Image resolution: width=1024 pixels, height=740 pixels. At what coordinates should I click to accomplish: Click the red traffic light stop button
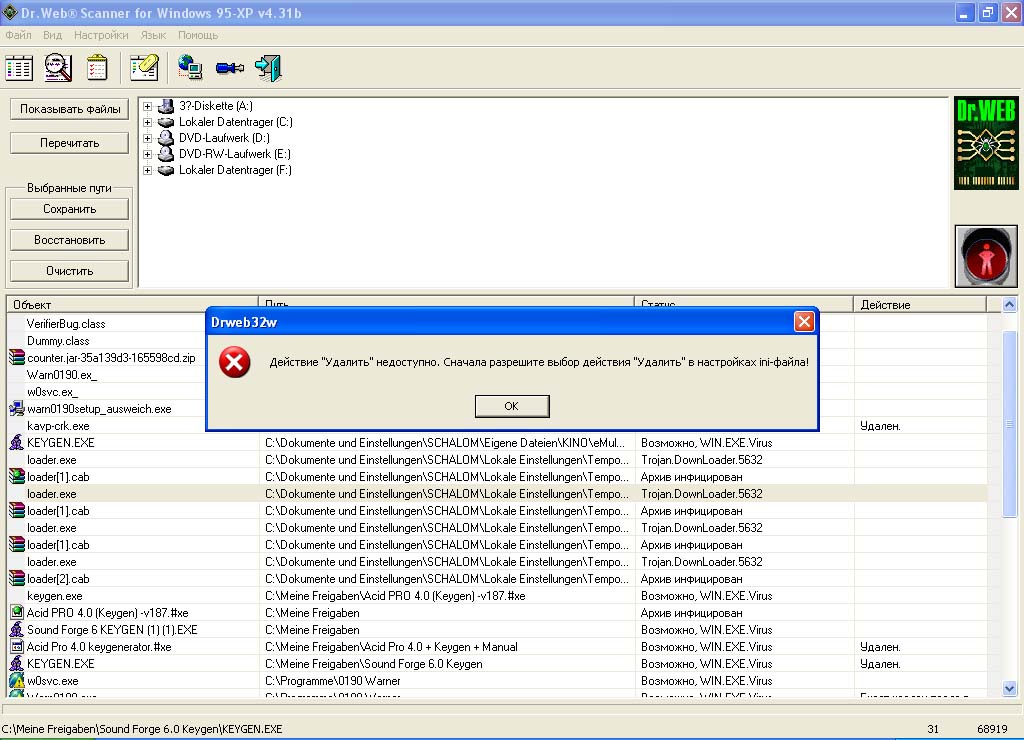986,257
